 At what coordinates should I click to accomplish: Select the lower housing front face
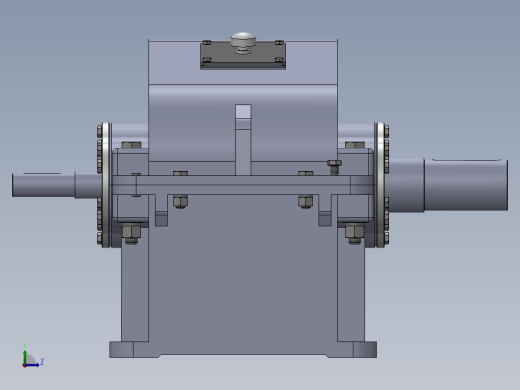click(x=243, y=273)
